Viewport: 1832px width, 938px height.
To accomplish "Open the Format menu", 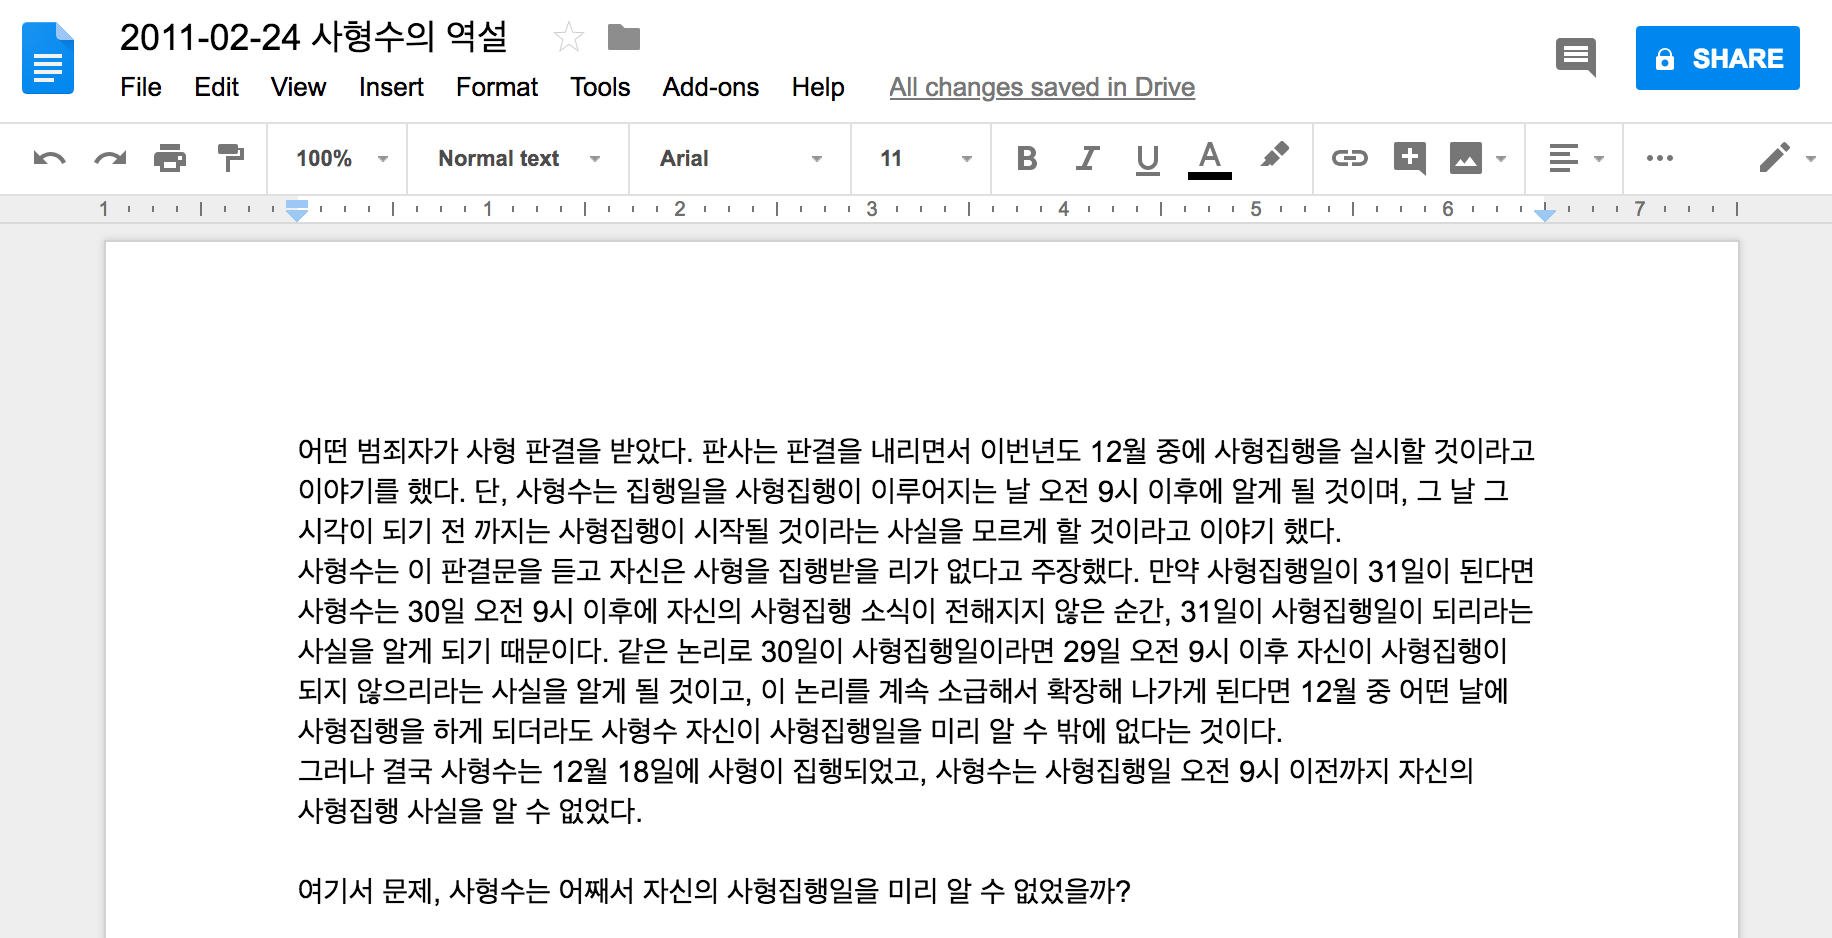I will 497,87.
